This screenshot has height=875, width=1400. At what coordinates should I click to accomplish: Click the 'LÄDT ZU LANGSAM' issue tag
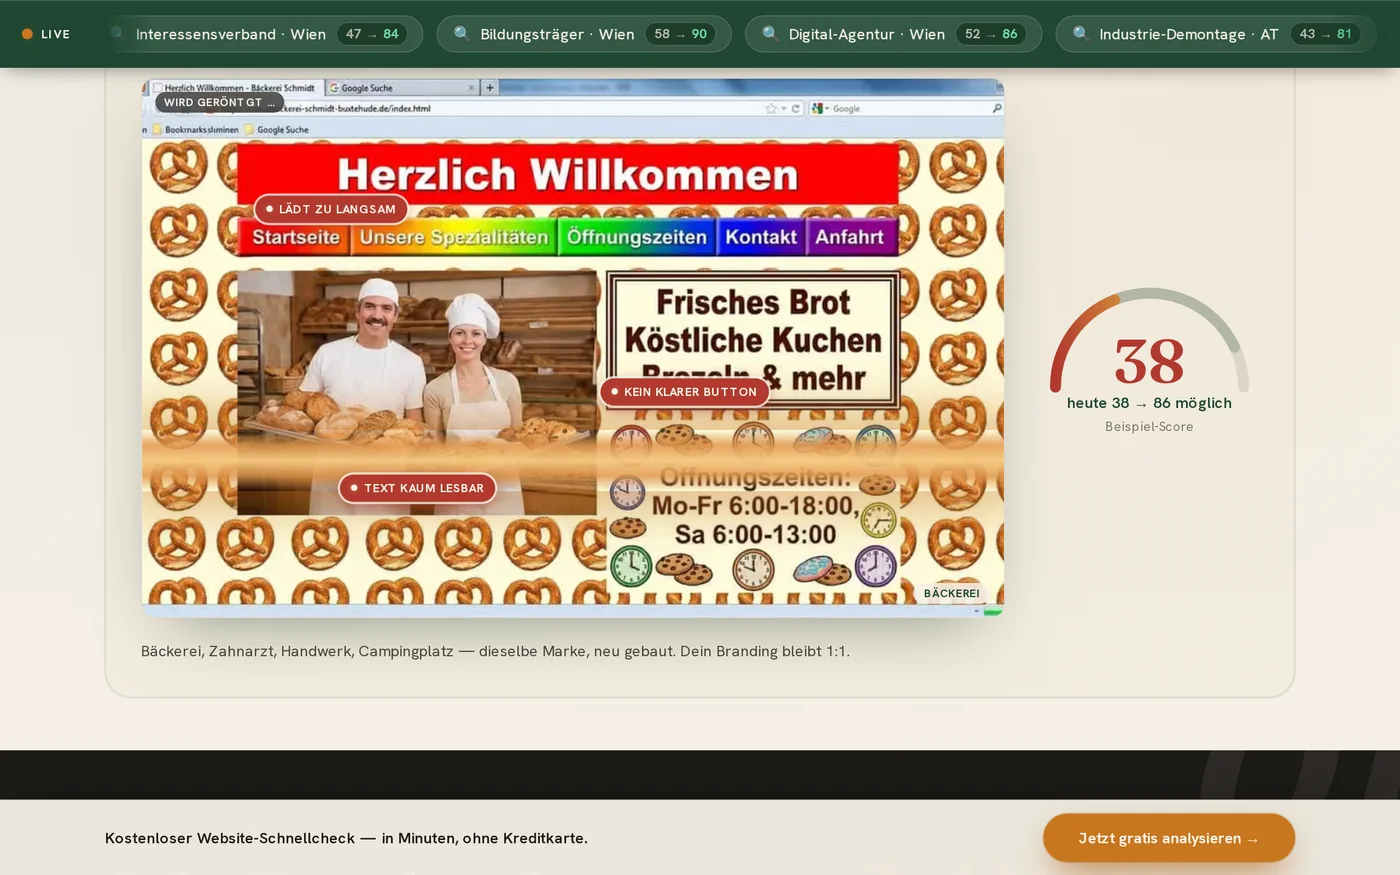pyautogui.click(x=331, y=209)
